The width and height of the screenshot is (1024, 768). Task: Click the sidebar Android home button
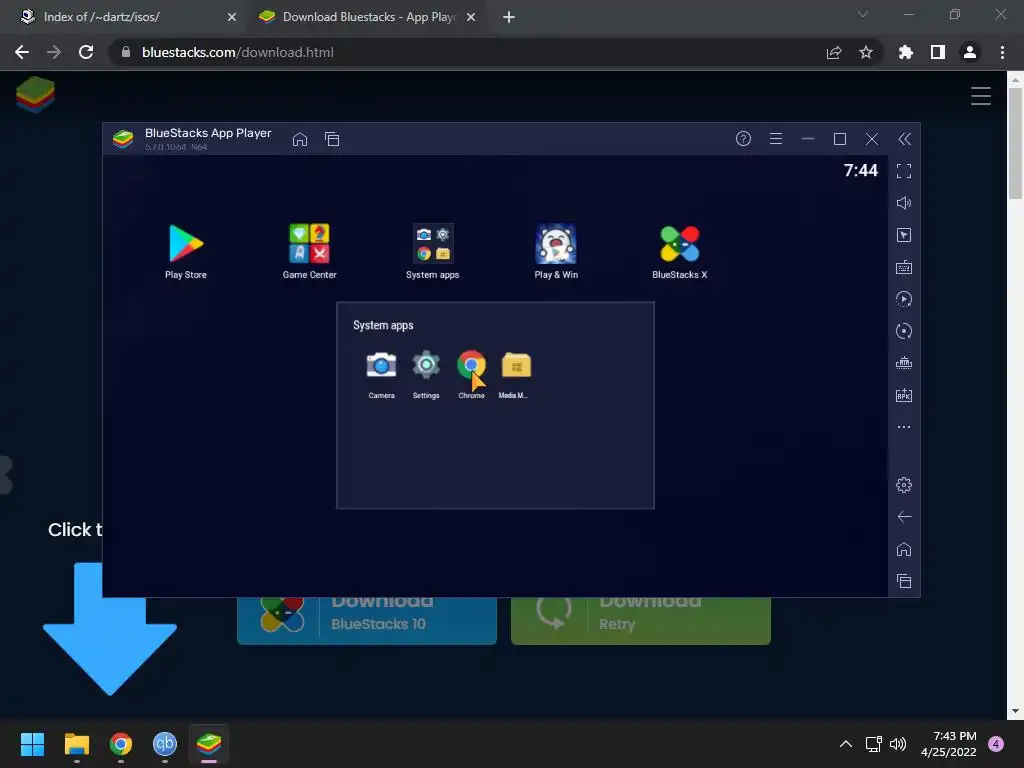[904, 549]
